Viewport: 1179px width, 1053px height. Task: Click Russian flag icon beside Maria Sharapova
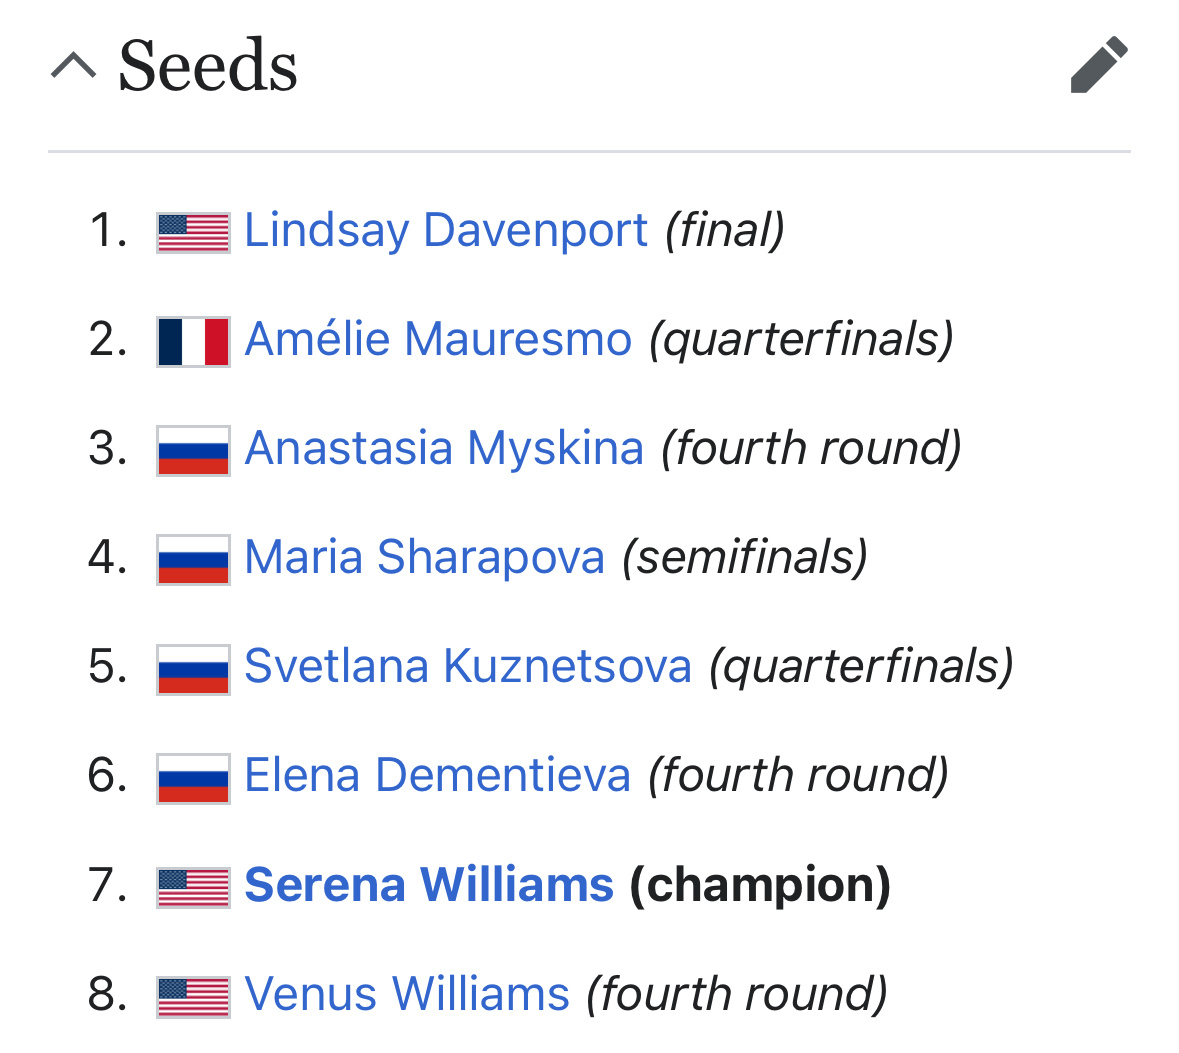pos(193,560)
